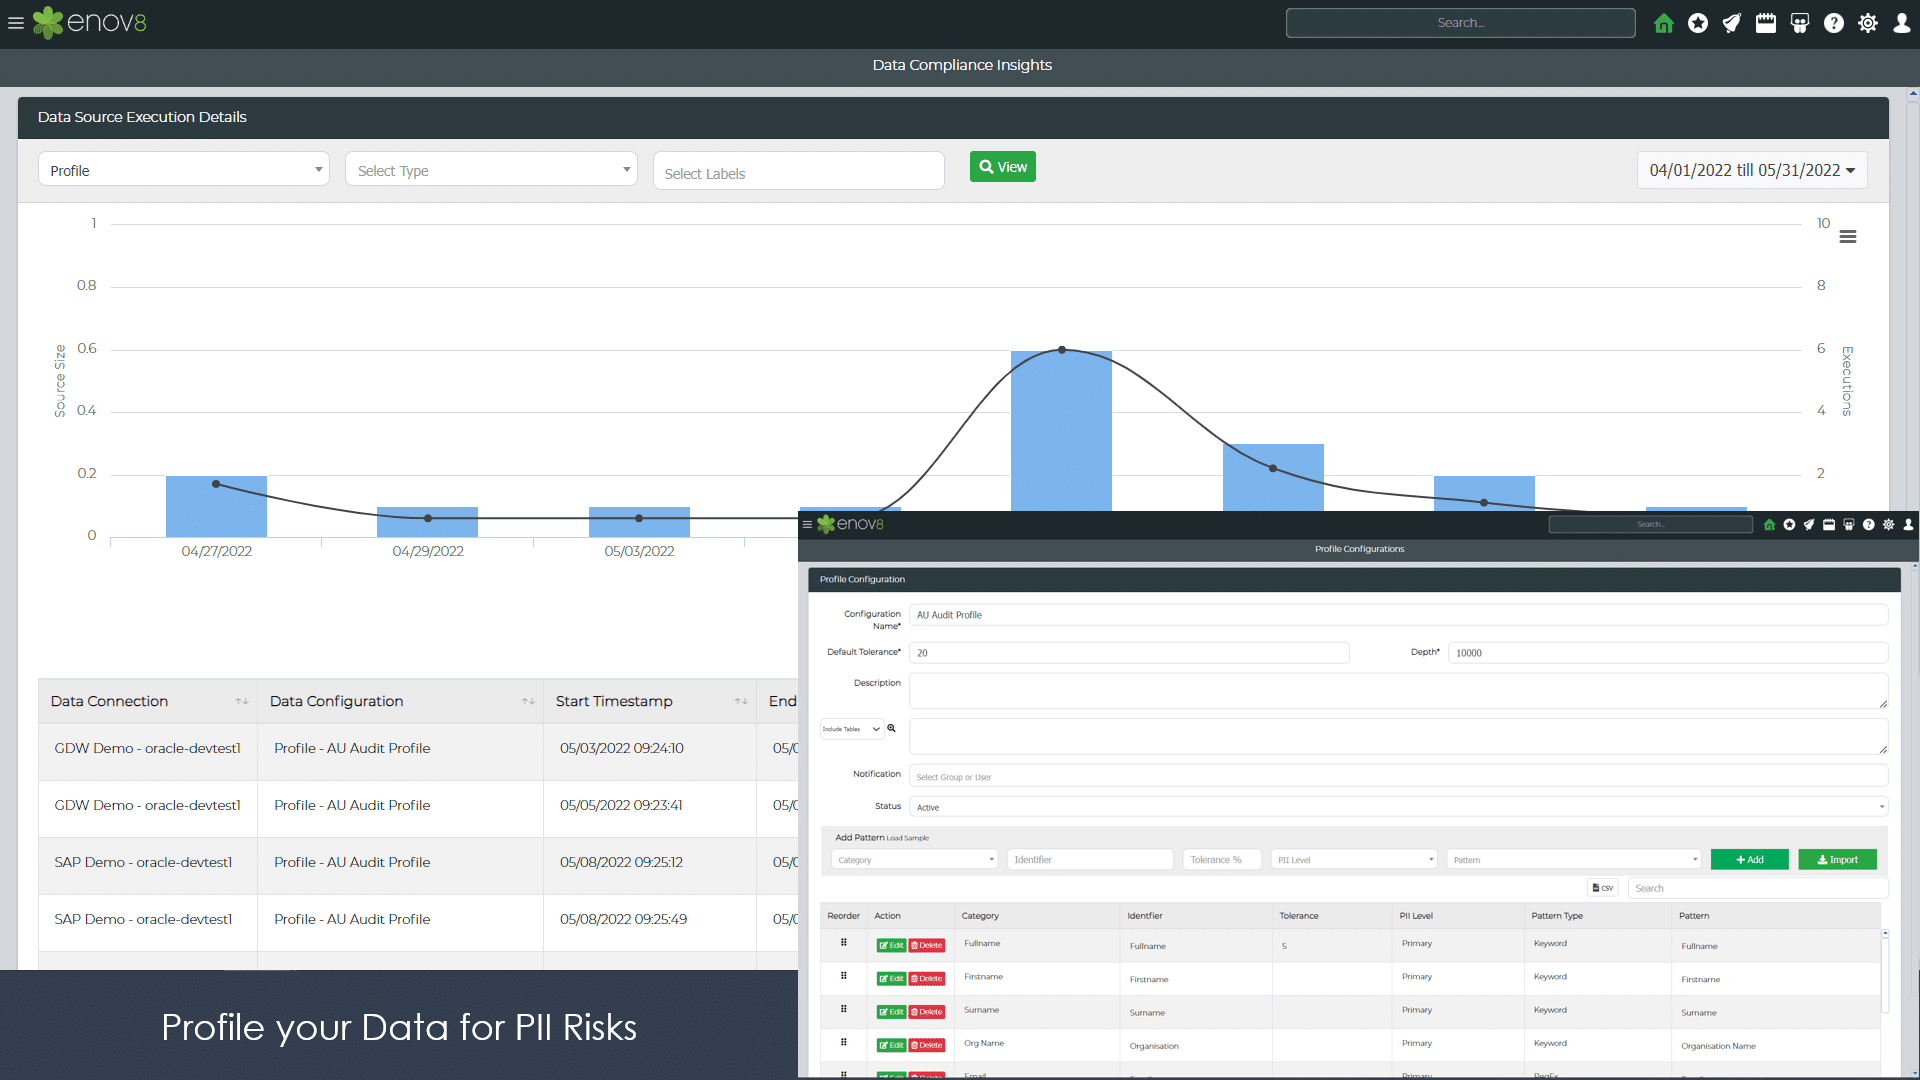The height and width of the screenshot is (1080, 1920).
Task: Click the Default Tolerance field
Action: (x=1130, y=653)
